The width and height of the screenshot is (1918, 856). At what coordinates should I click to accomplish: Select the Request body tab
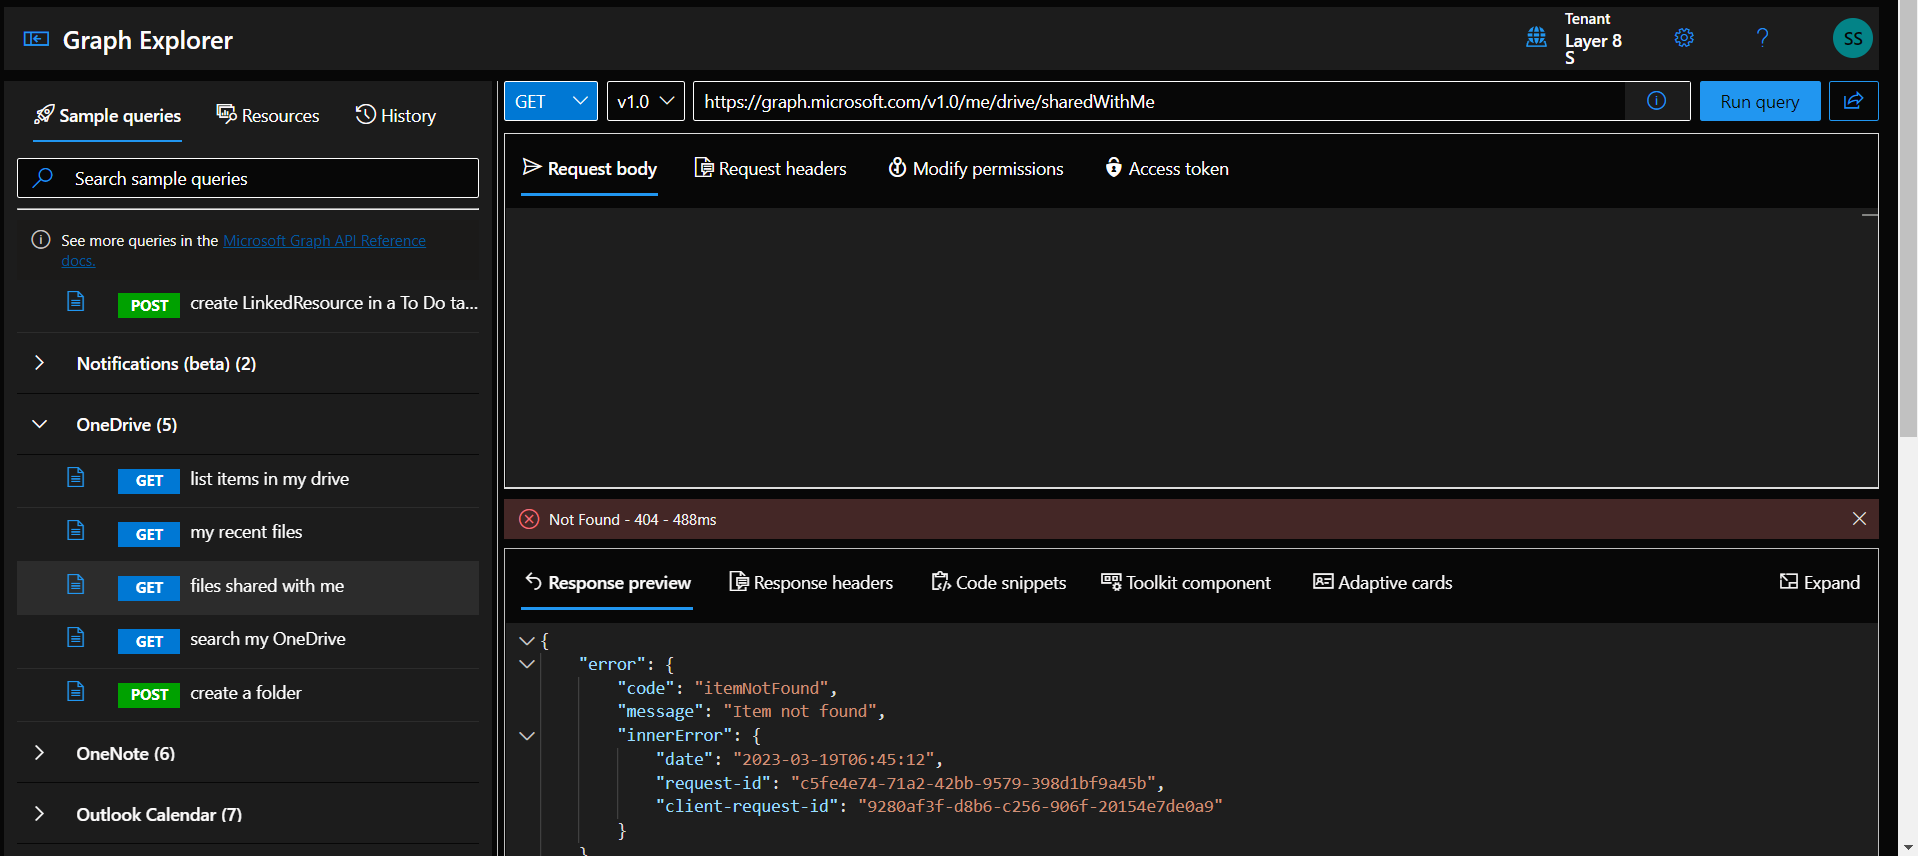(590, 169)
